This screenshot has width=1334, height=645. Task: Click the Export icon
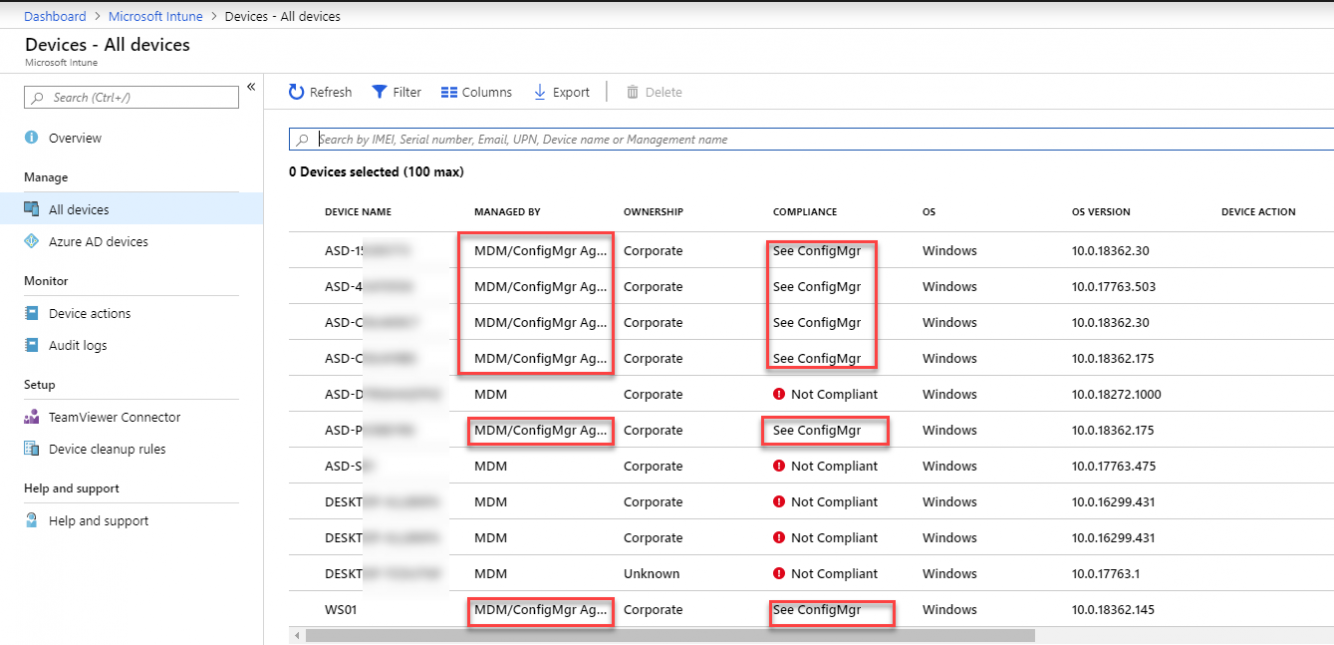tap(540, 92)
